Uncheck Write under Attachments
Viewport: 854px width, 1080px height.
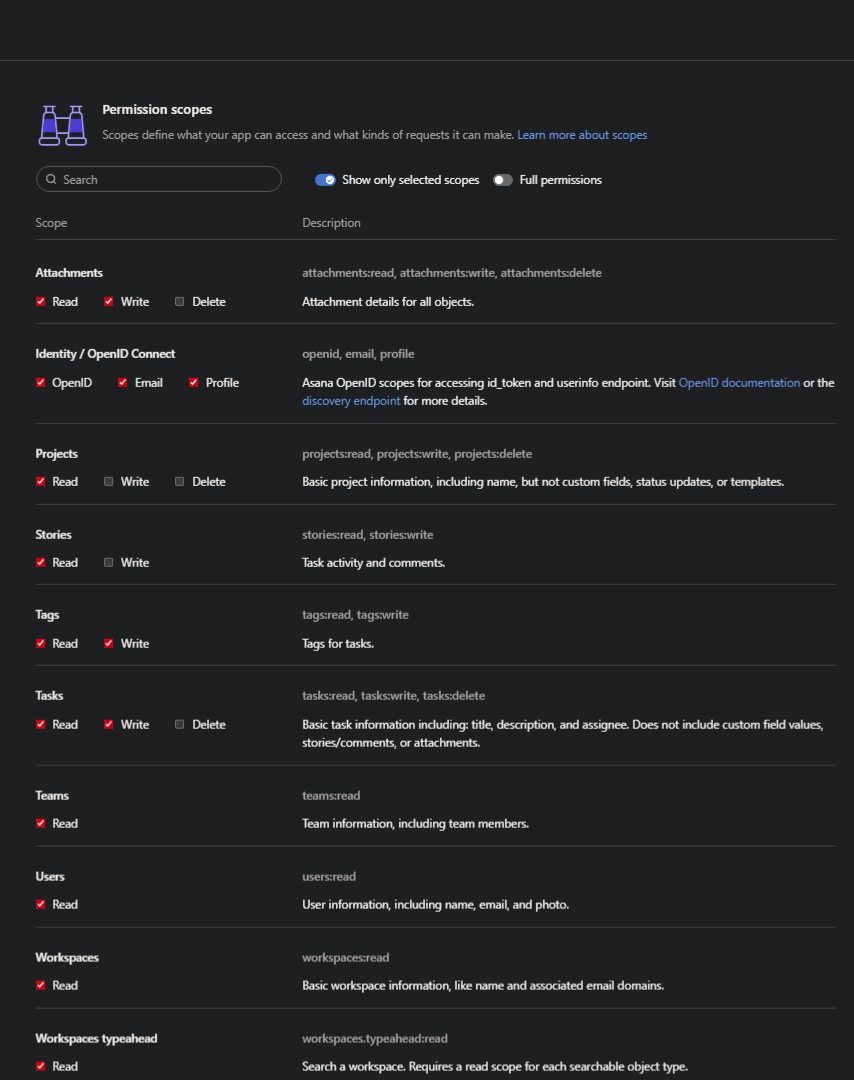coord(108,302)
